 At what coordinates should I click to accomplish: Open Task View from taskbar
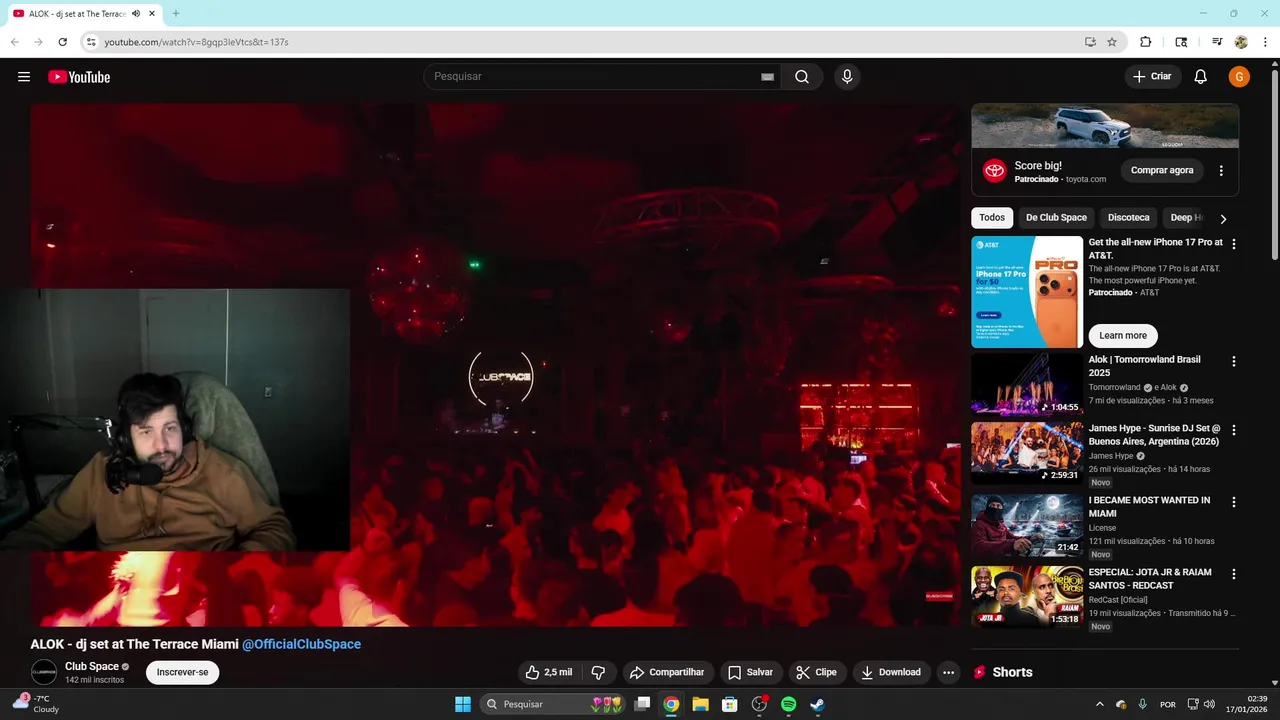click(643, 704)
